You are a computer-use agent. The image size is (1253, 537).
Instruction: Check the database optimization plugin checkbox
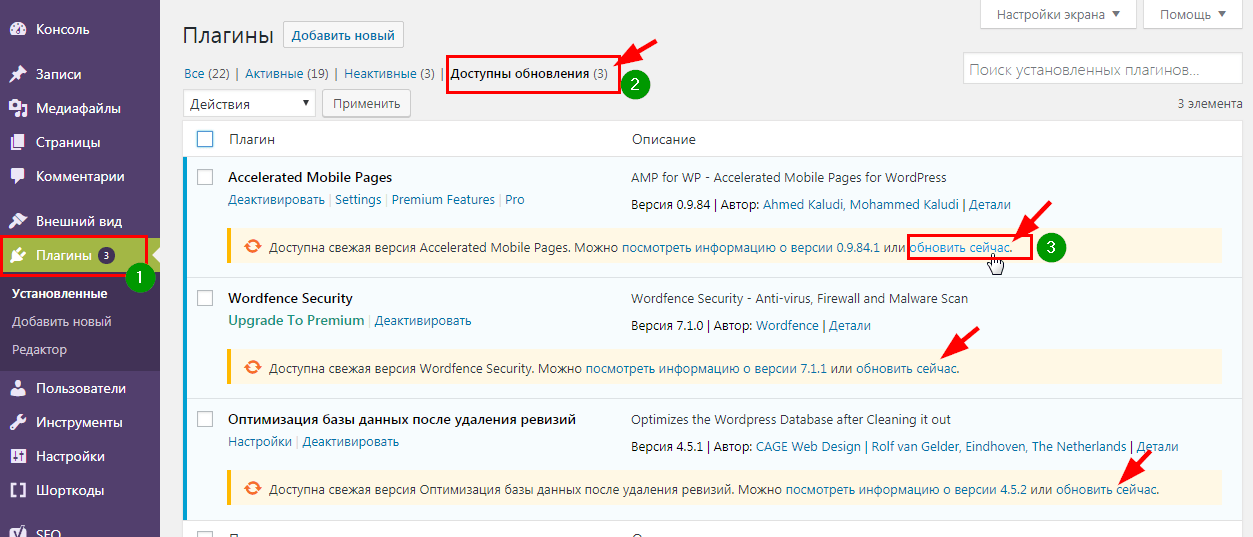tap(205, 419)
